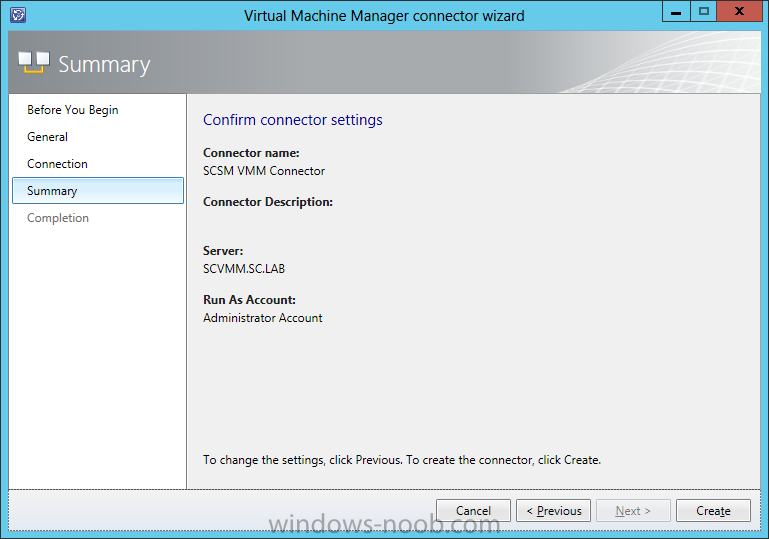The width and height of the screenshot is (769, 539).
Task: Go to the Before You Begin step
Action: tap(73, 110)
